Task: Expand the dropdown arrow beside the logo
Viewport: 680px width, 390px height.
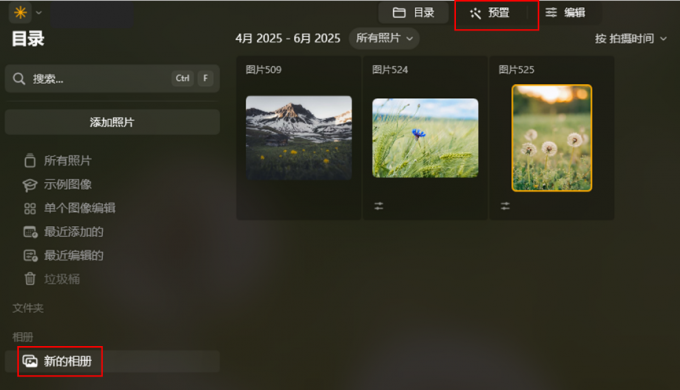Action: coord(39,13)
